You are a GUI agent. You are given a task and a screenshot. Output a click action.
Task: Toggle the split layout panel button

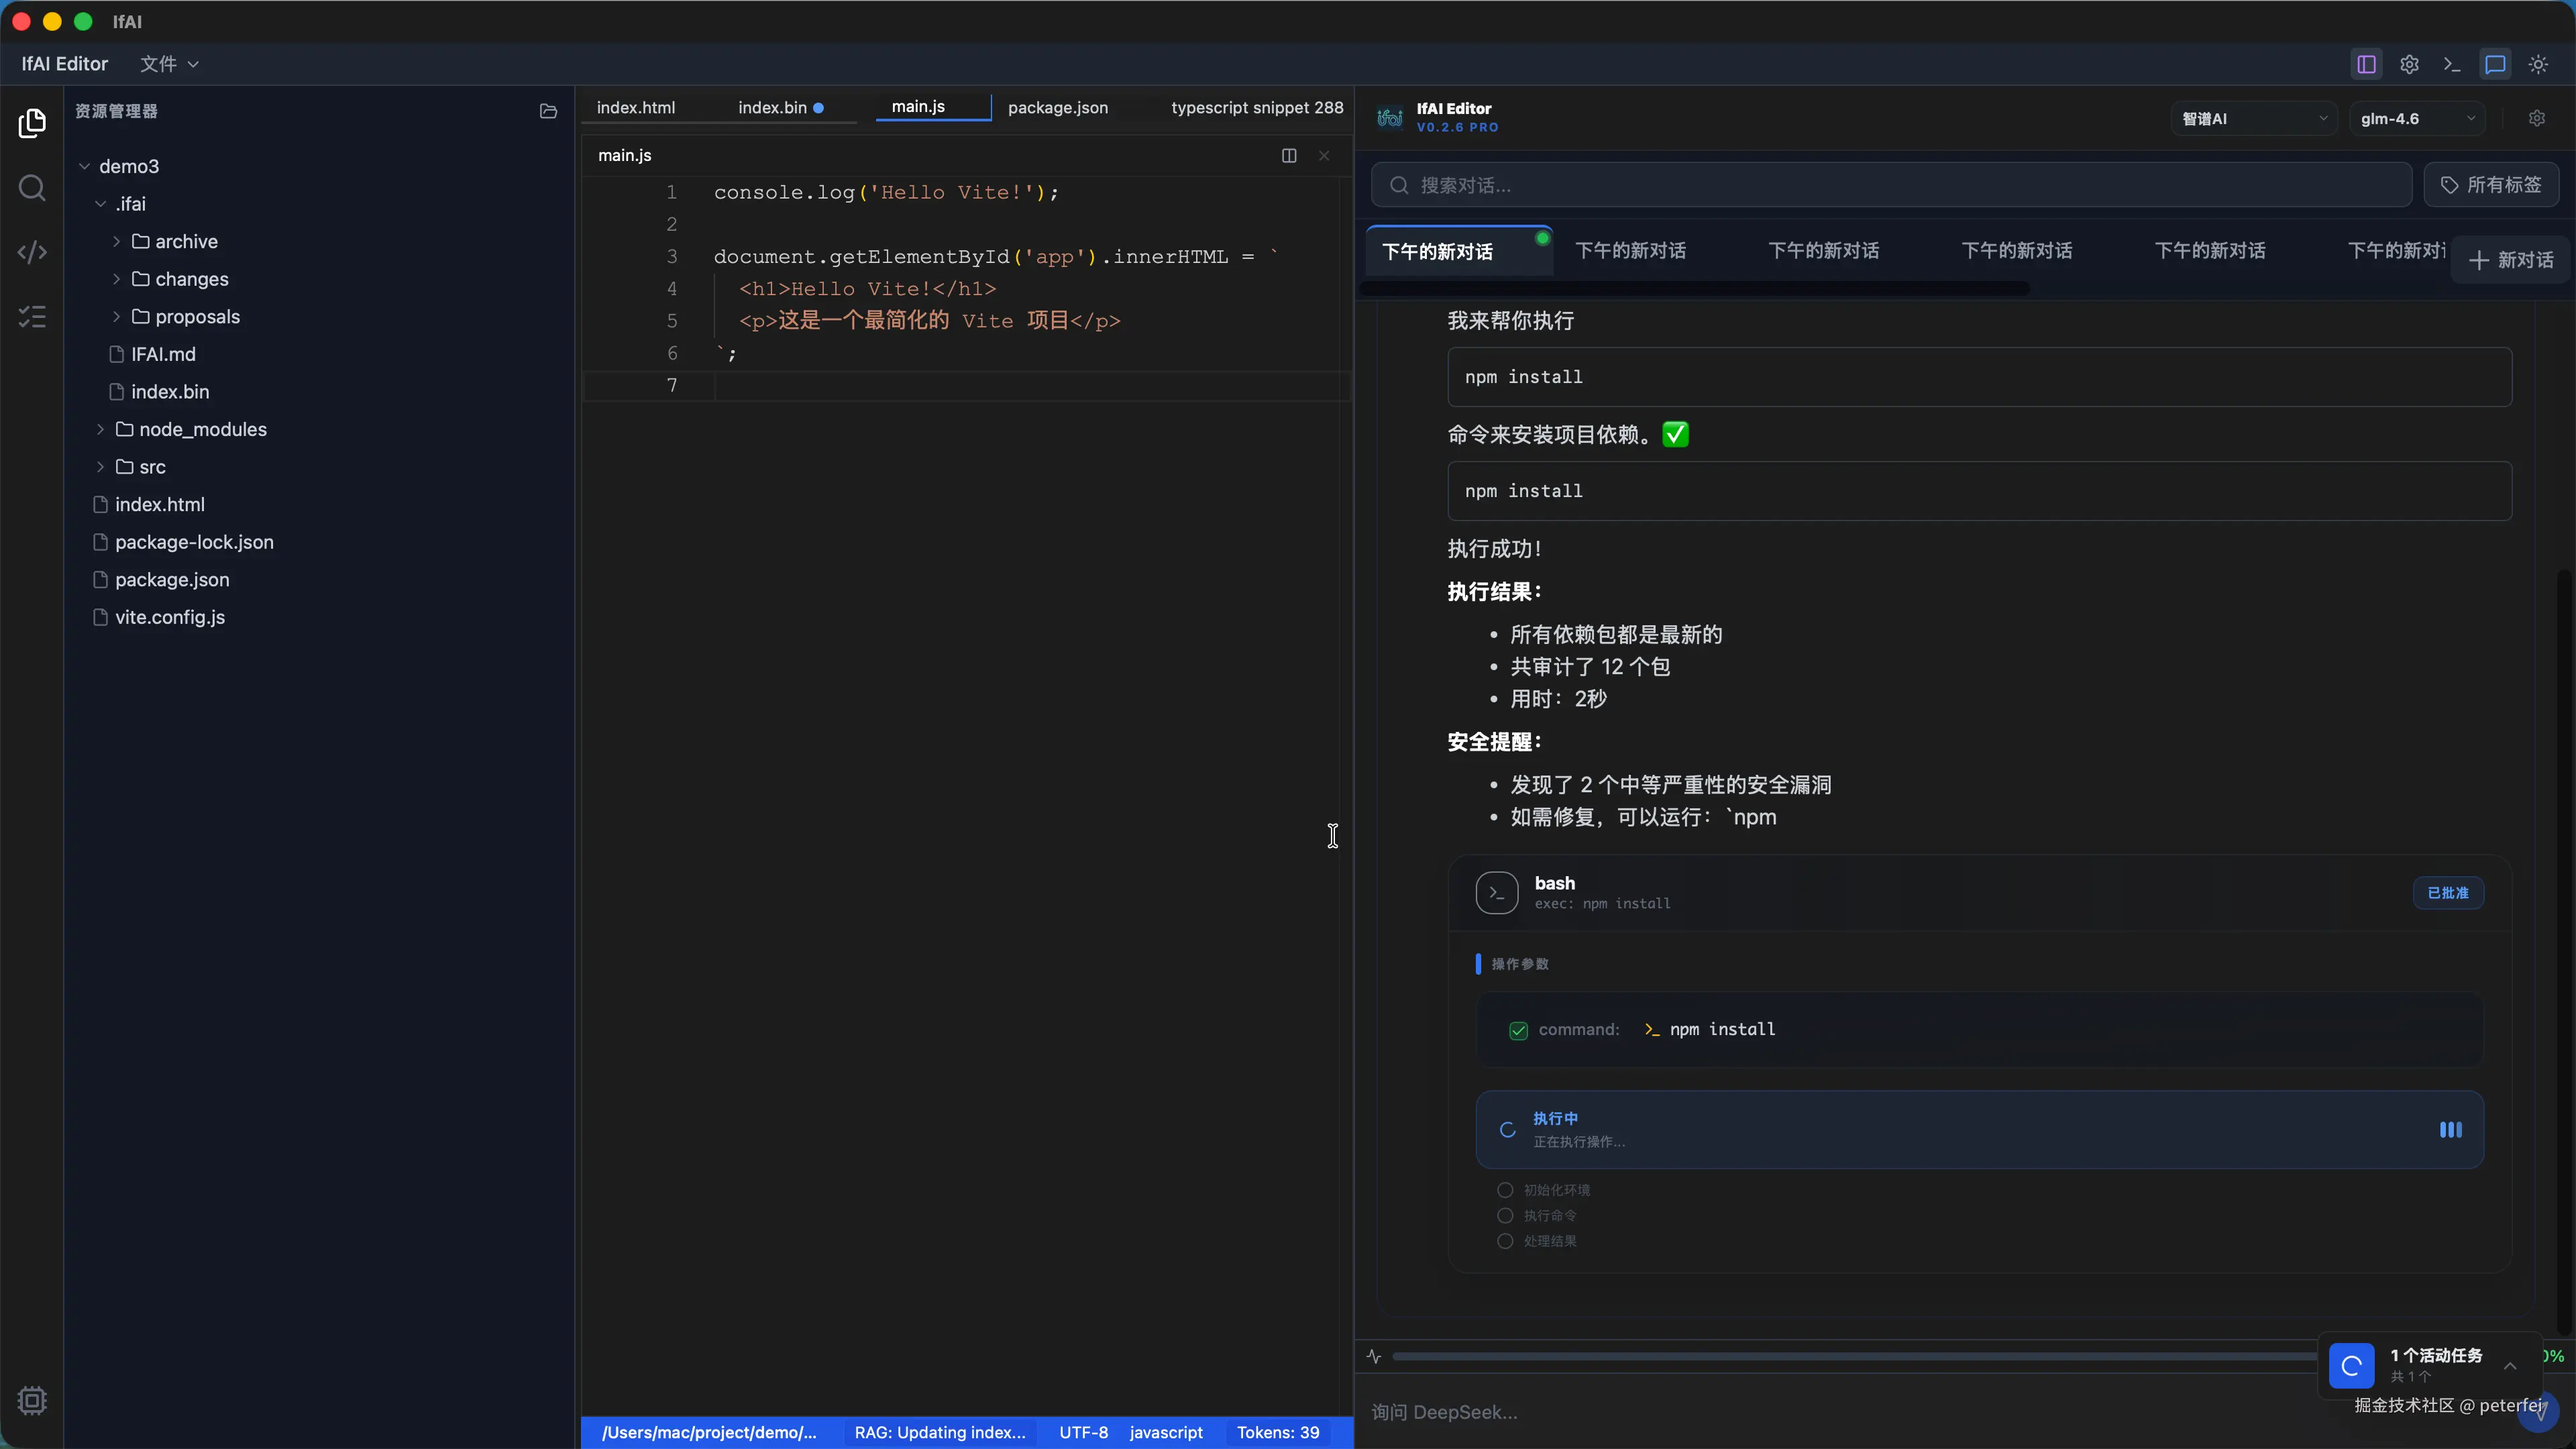click(2366, 64)
